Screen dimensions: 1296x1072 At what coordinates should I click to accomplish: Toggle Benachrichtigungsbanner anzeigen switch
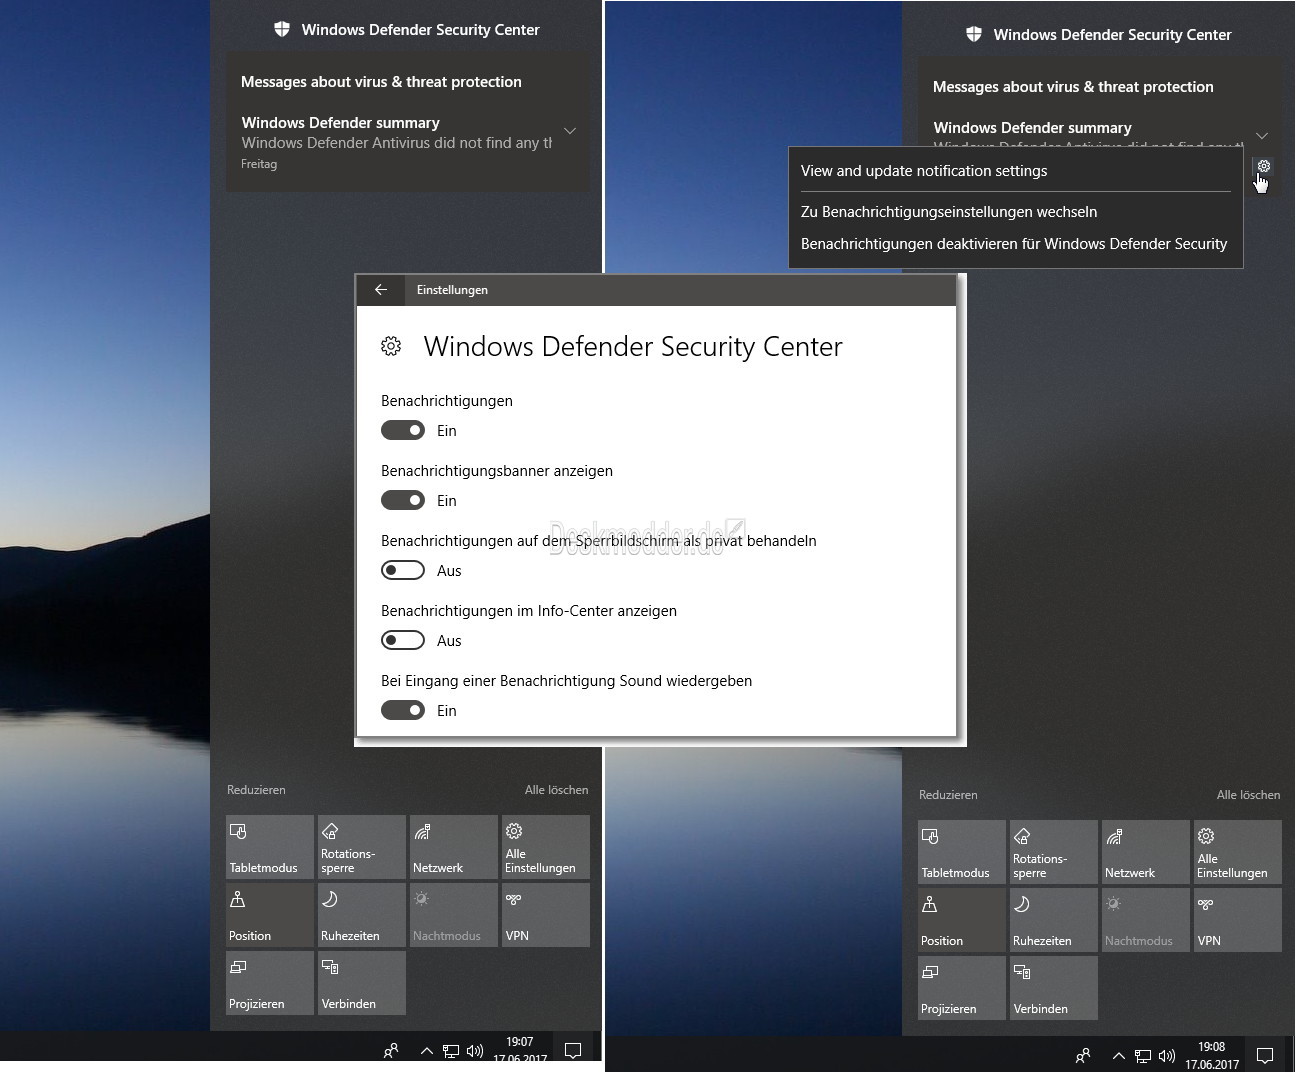(403, 500)
